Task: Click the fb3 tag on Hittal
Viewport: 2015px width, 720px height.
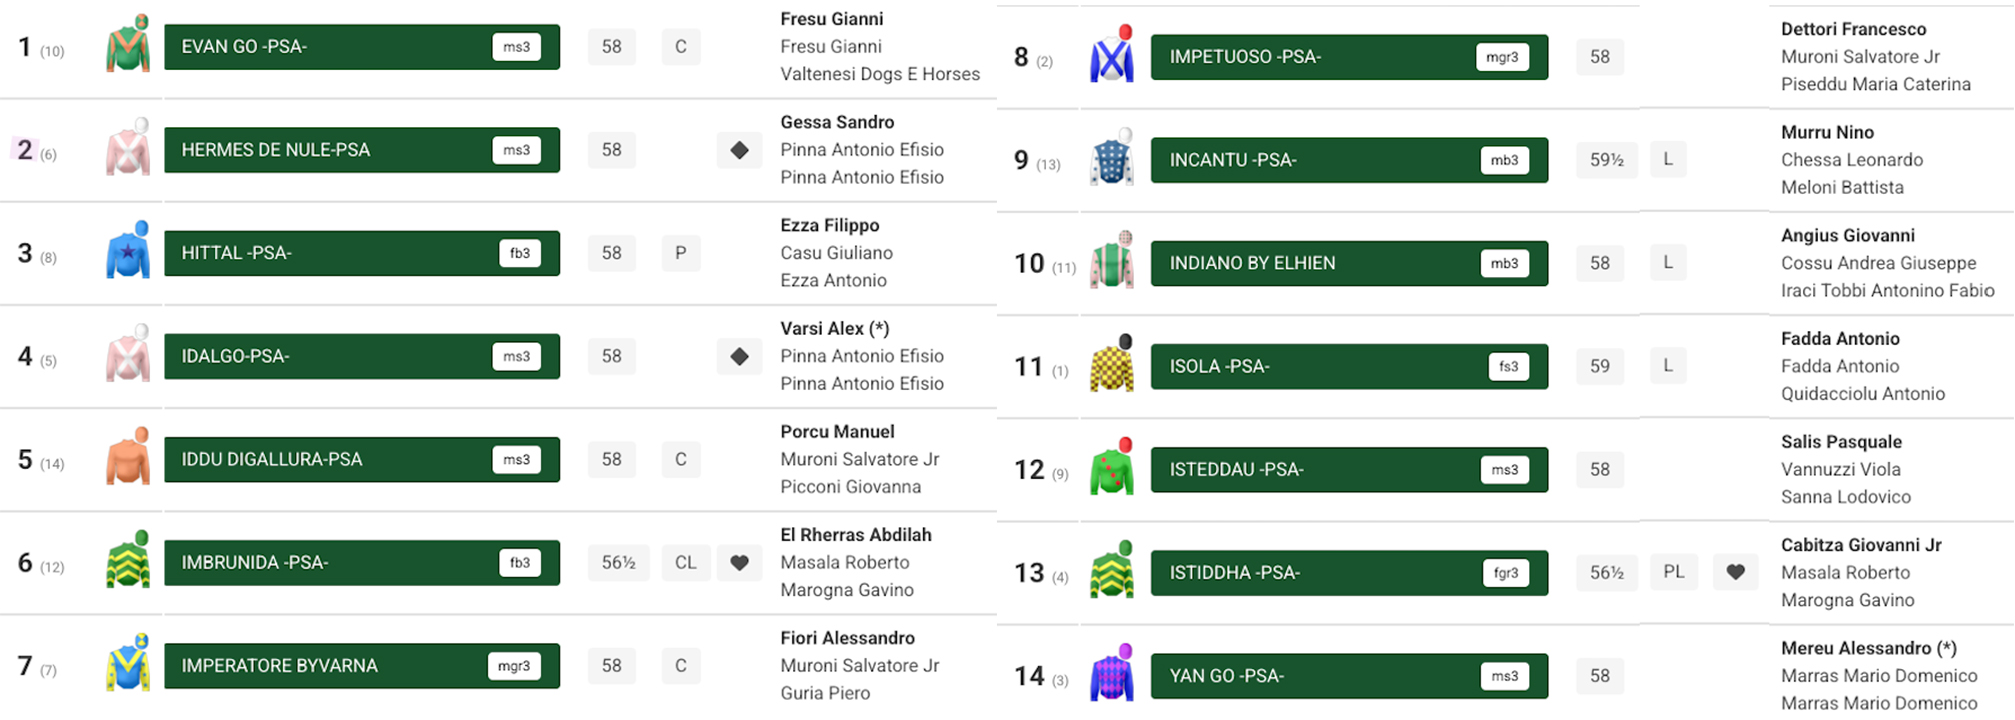Action: point(519,253)
